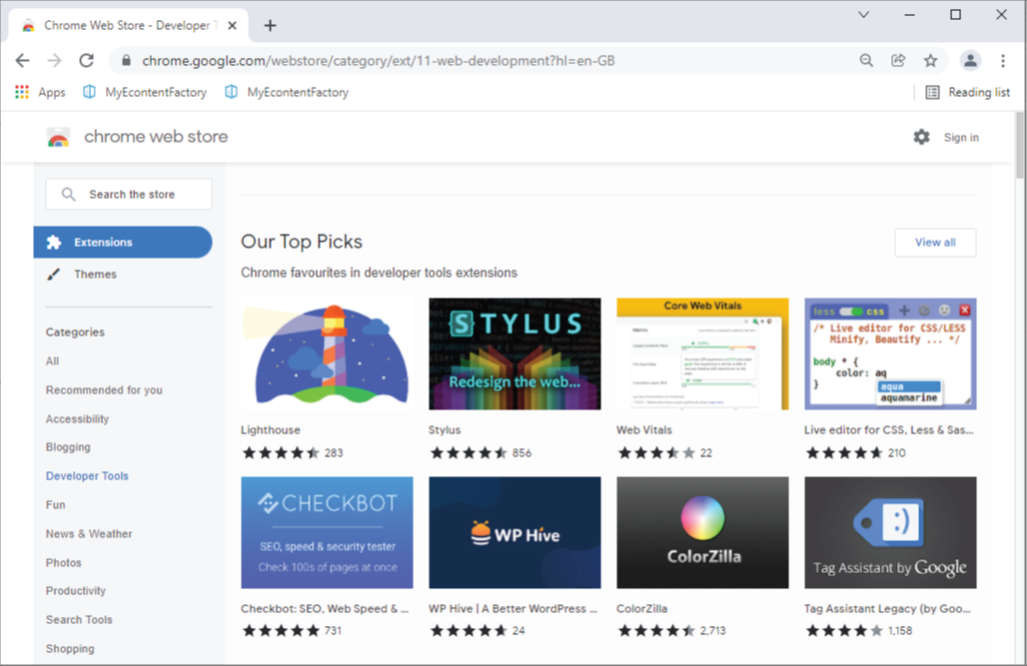Choose News & Weather category
This screenshot has height=666, width=1027.
(x=89, y=534)
